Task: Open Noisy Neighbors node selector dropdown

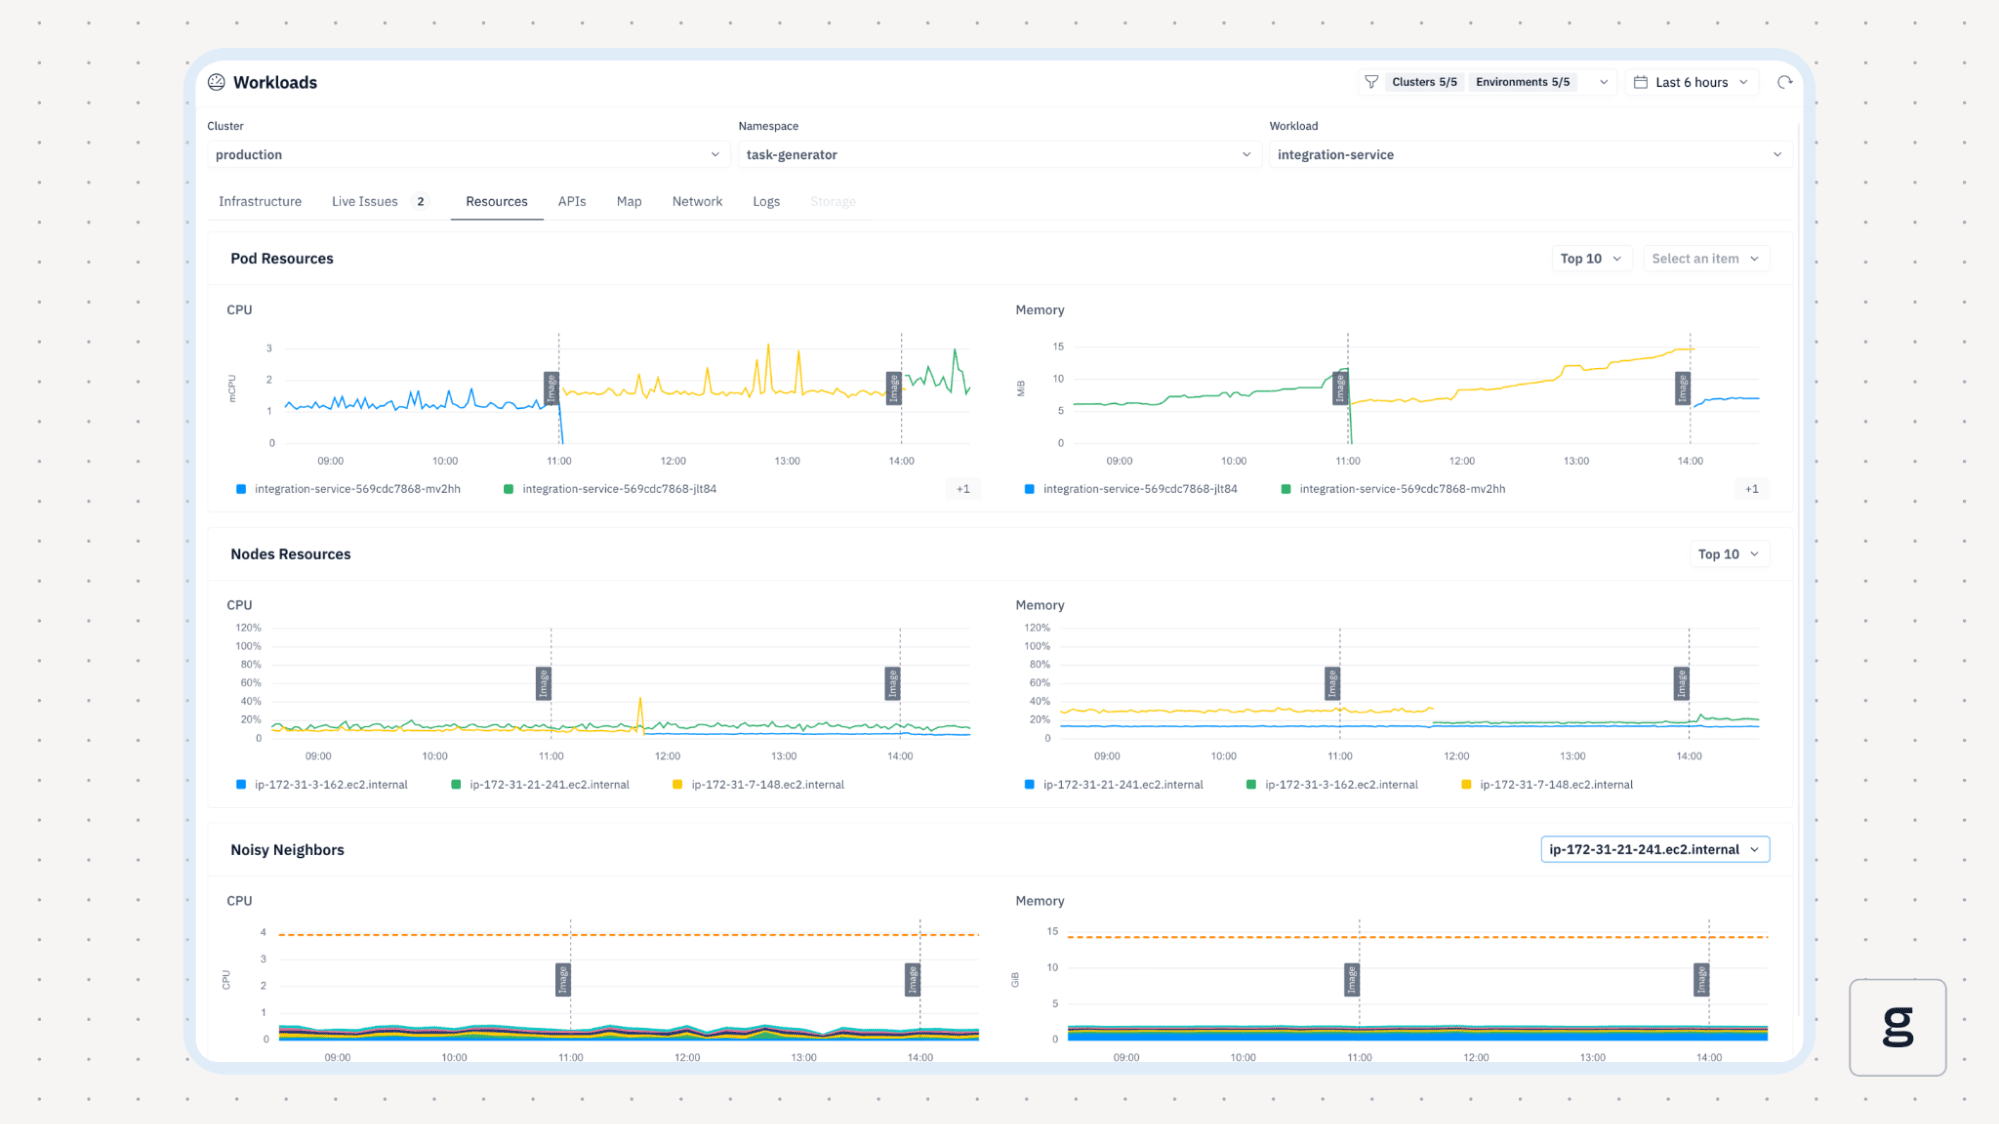Action: click(x=1654, y=849)
